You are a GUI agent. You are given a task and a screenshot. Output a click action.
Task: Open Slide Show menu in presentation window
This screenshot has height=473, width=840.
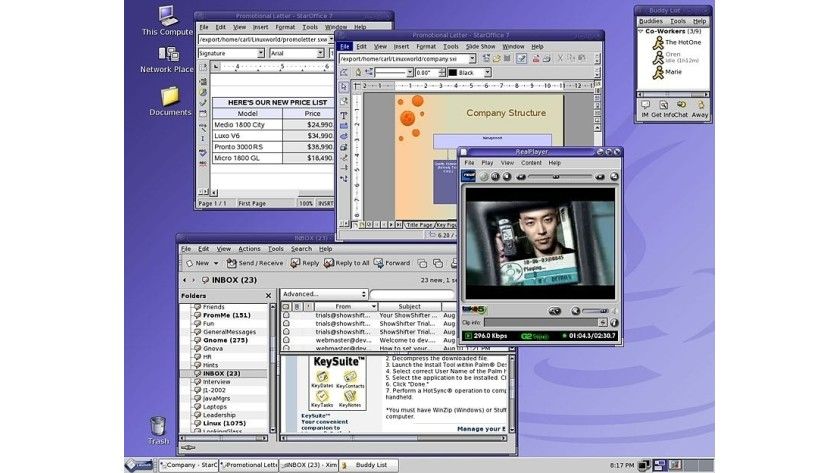click(480, 47)
